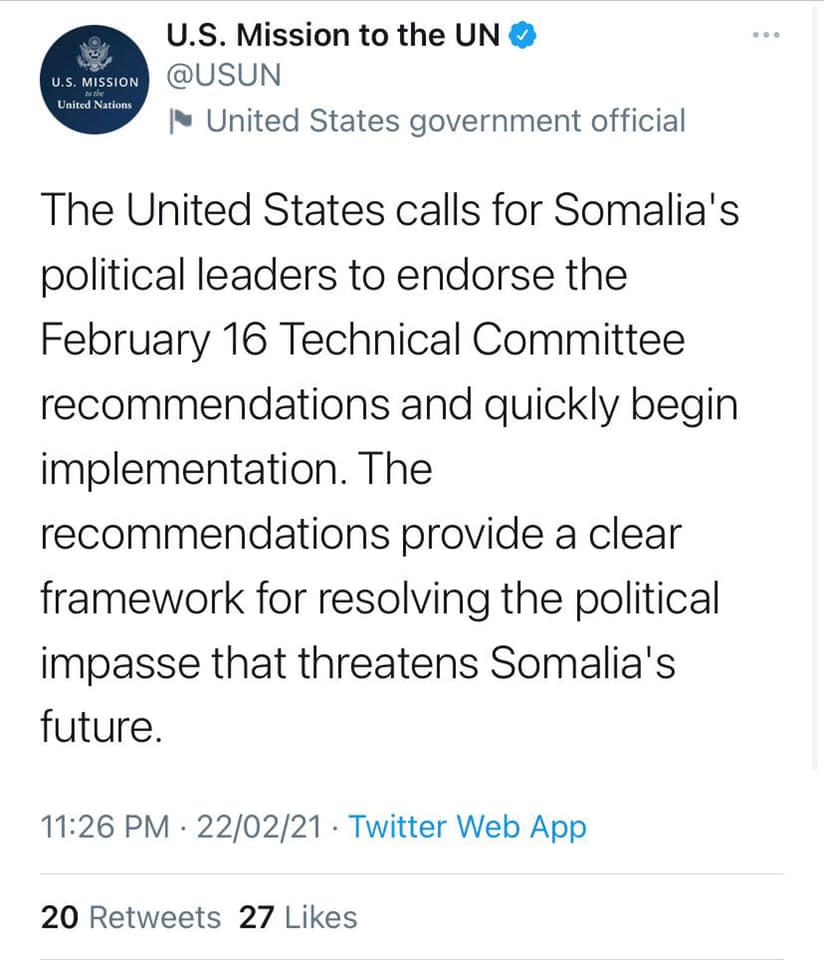Open the three-dot more options menu

tap(766, 35)
